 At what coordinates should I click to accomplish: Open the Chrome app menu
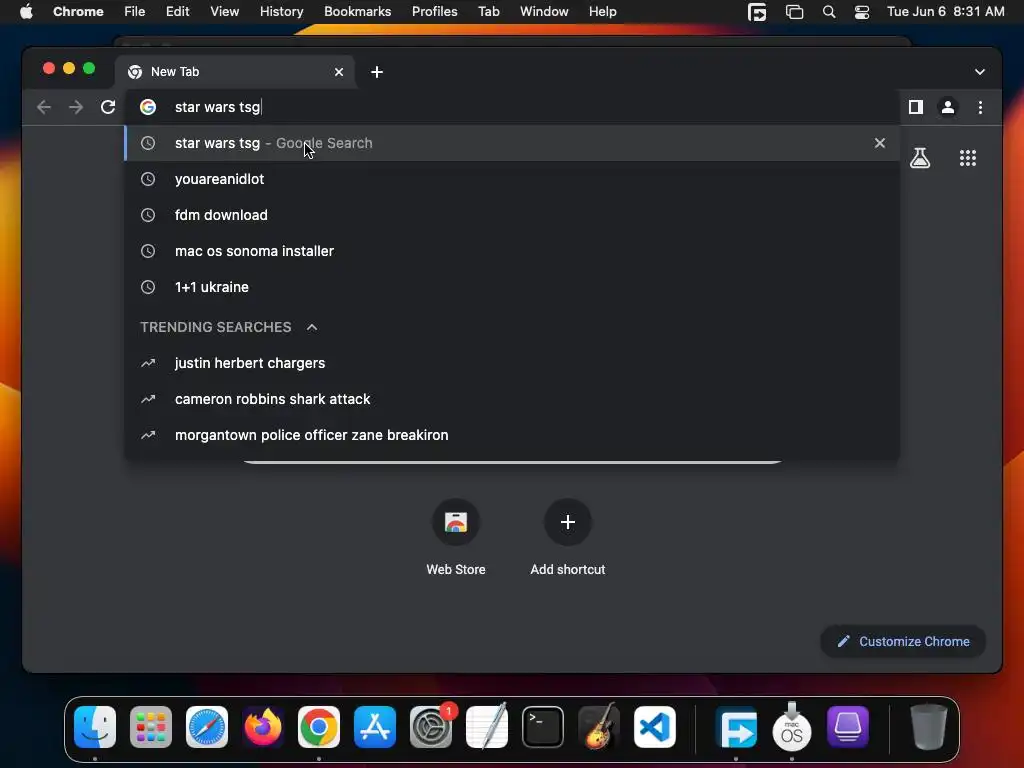(78, 12)
